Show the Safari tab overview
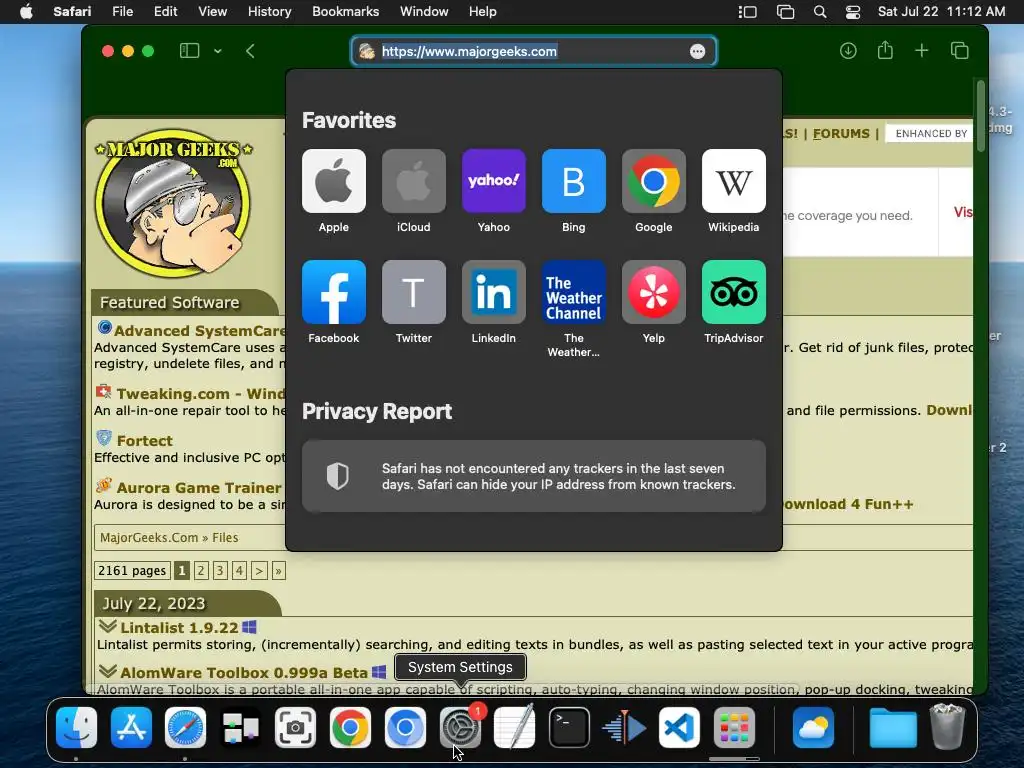 click(x=959, y=51)
